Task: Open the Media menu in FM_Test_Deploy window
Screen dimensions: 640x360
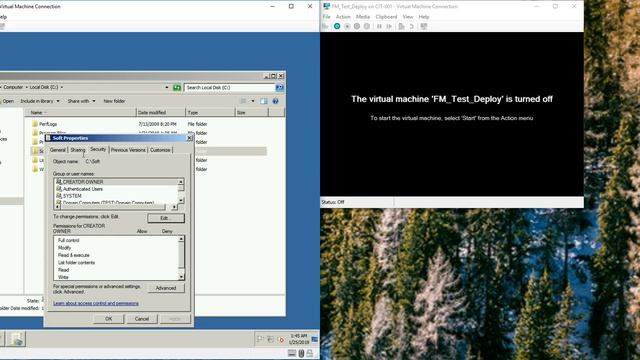Action: pyautogui.click(x=362, y=17)
